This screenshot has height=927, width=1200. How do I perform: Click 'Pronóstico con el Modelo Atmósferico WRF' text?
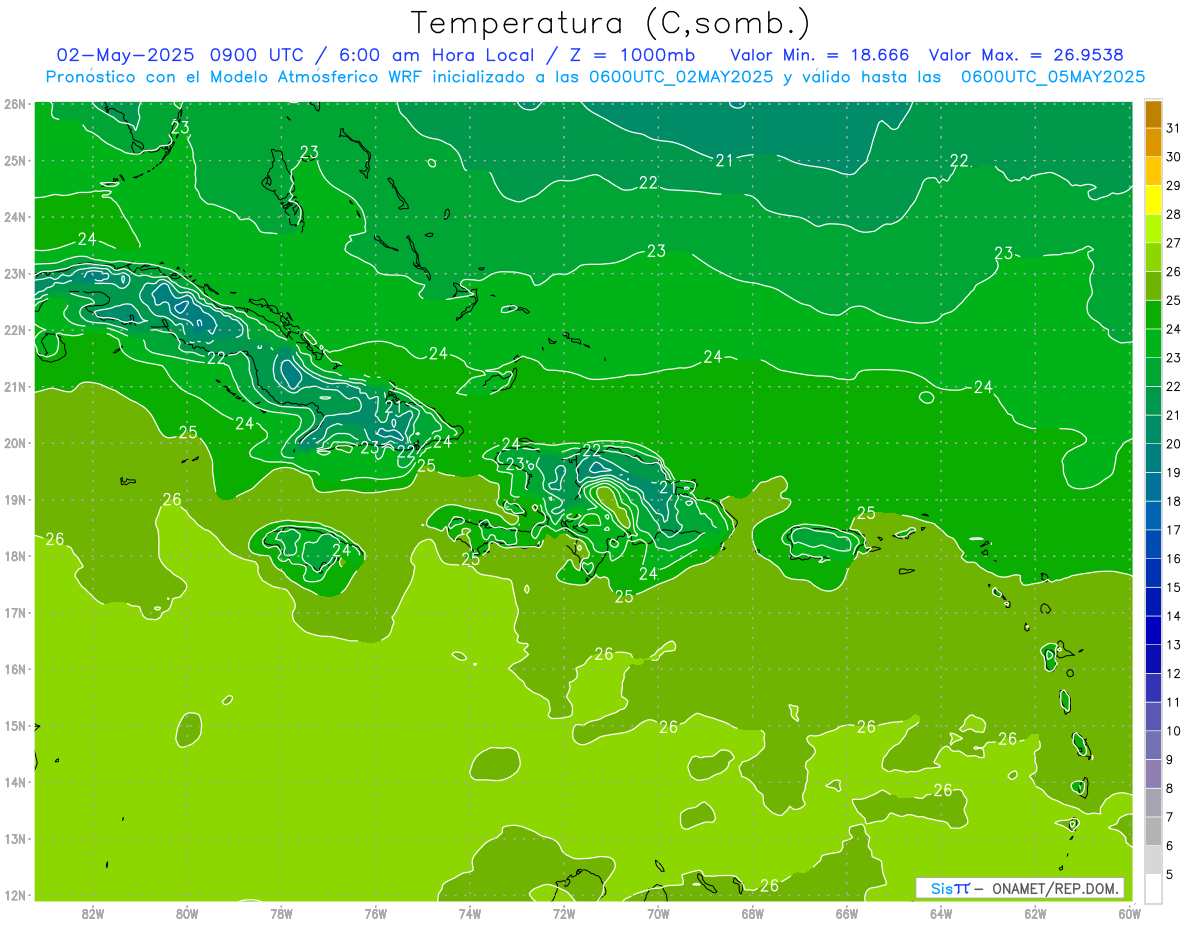[x=235, y=77]
